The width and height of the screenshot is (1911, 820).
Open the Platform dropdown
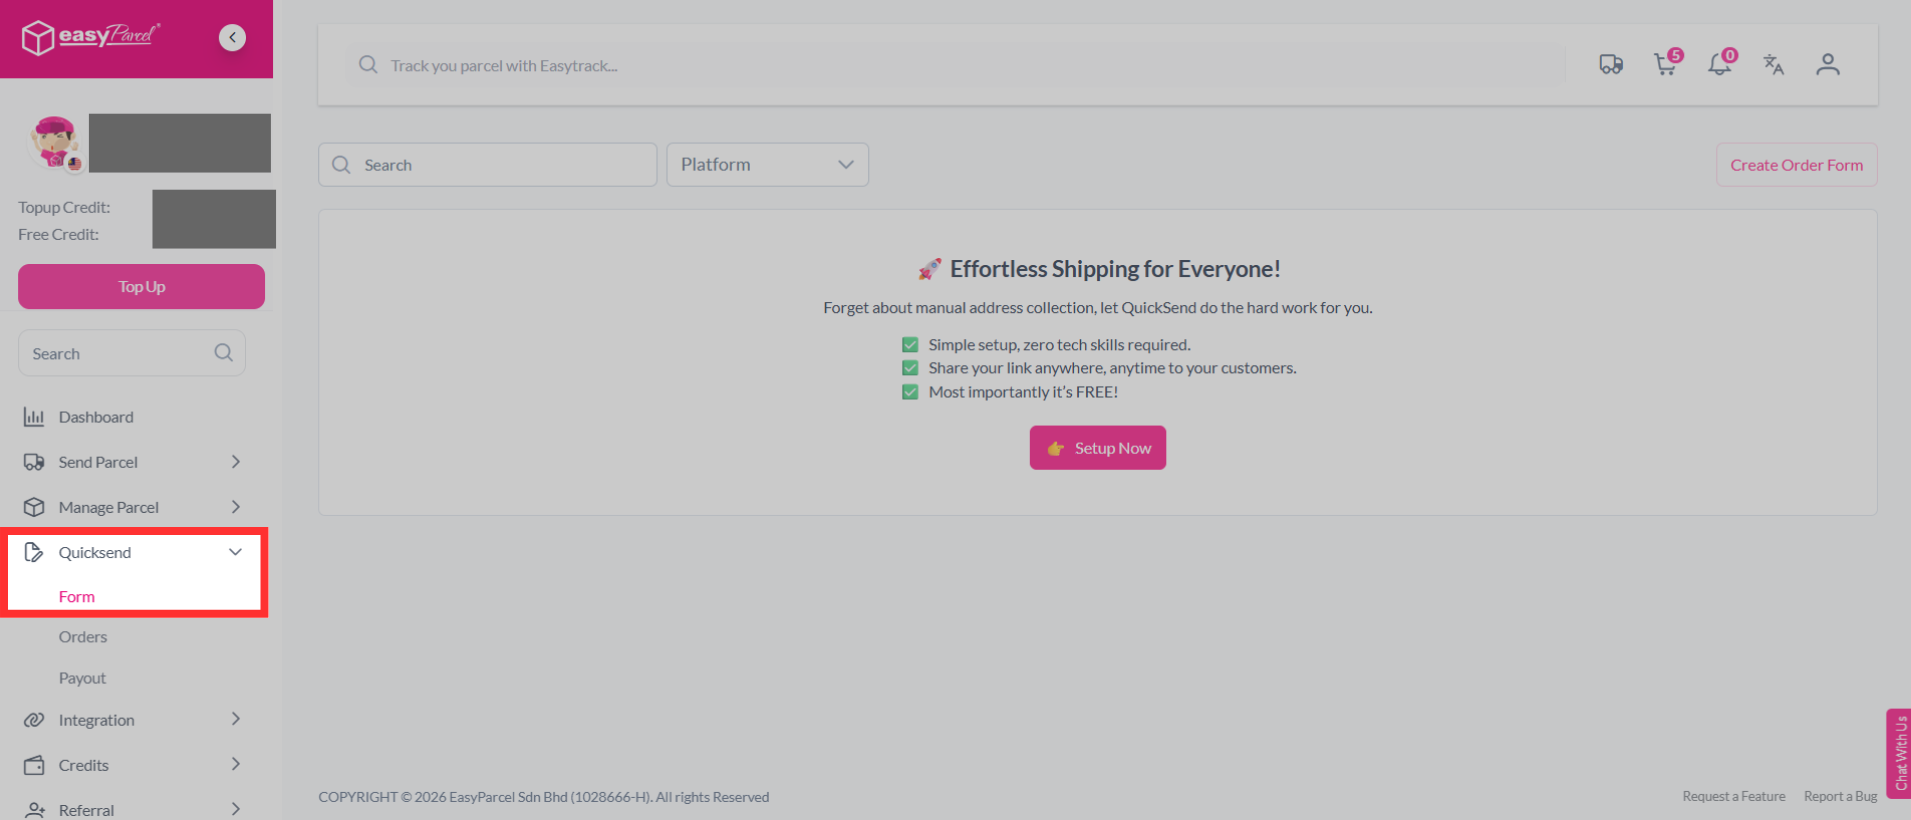click(767, 164)
